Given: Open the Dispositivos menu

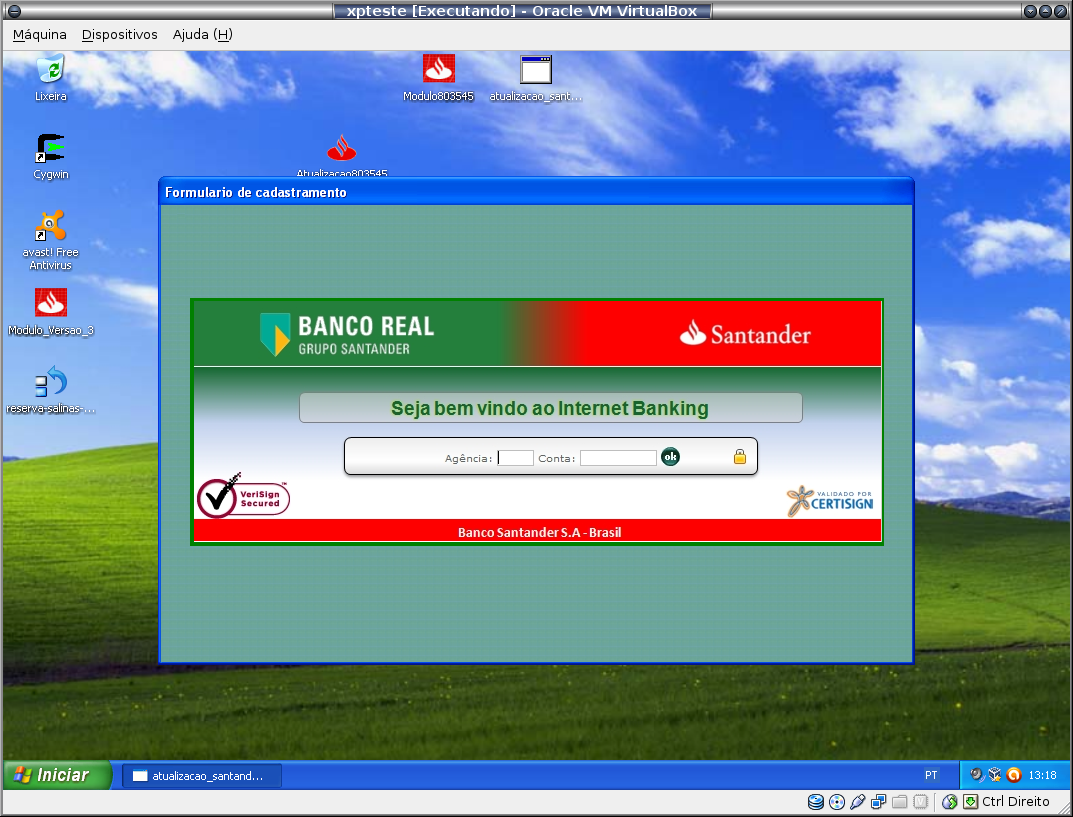Looking at the screenshot, I should (120, 35).
